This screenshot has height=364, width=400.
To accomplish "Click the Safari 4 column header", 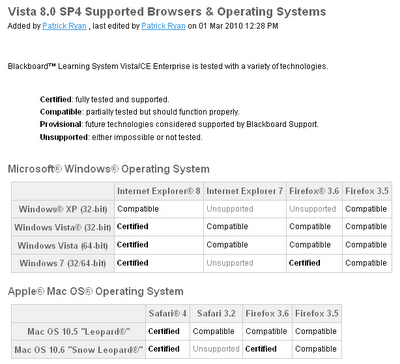I will click(168, 314).
